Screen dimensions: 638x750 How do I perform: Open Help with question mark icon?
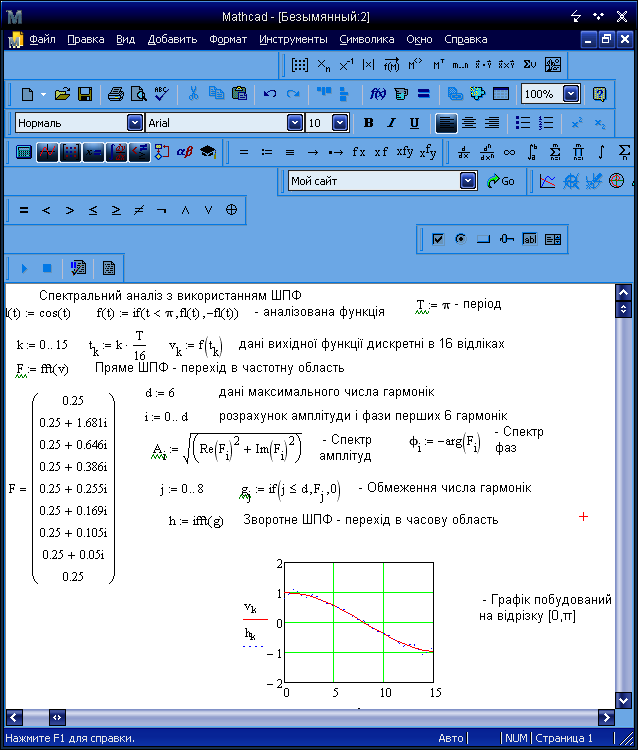[x=599, y=94]
